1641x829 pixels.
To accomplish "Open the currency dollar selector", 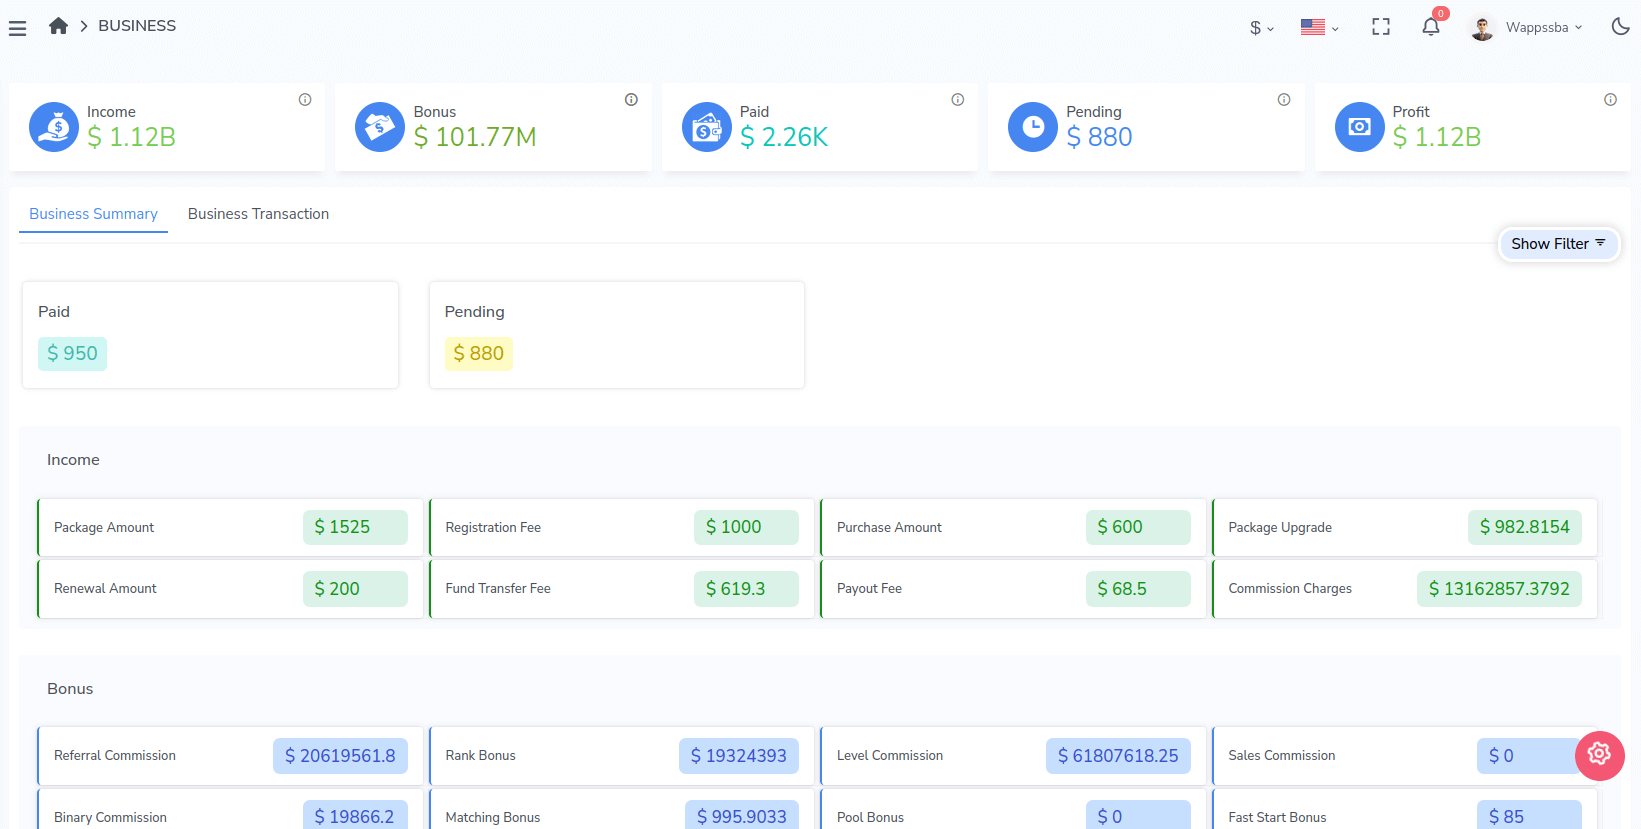I will pos(1262,28).
